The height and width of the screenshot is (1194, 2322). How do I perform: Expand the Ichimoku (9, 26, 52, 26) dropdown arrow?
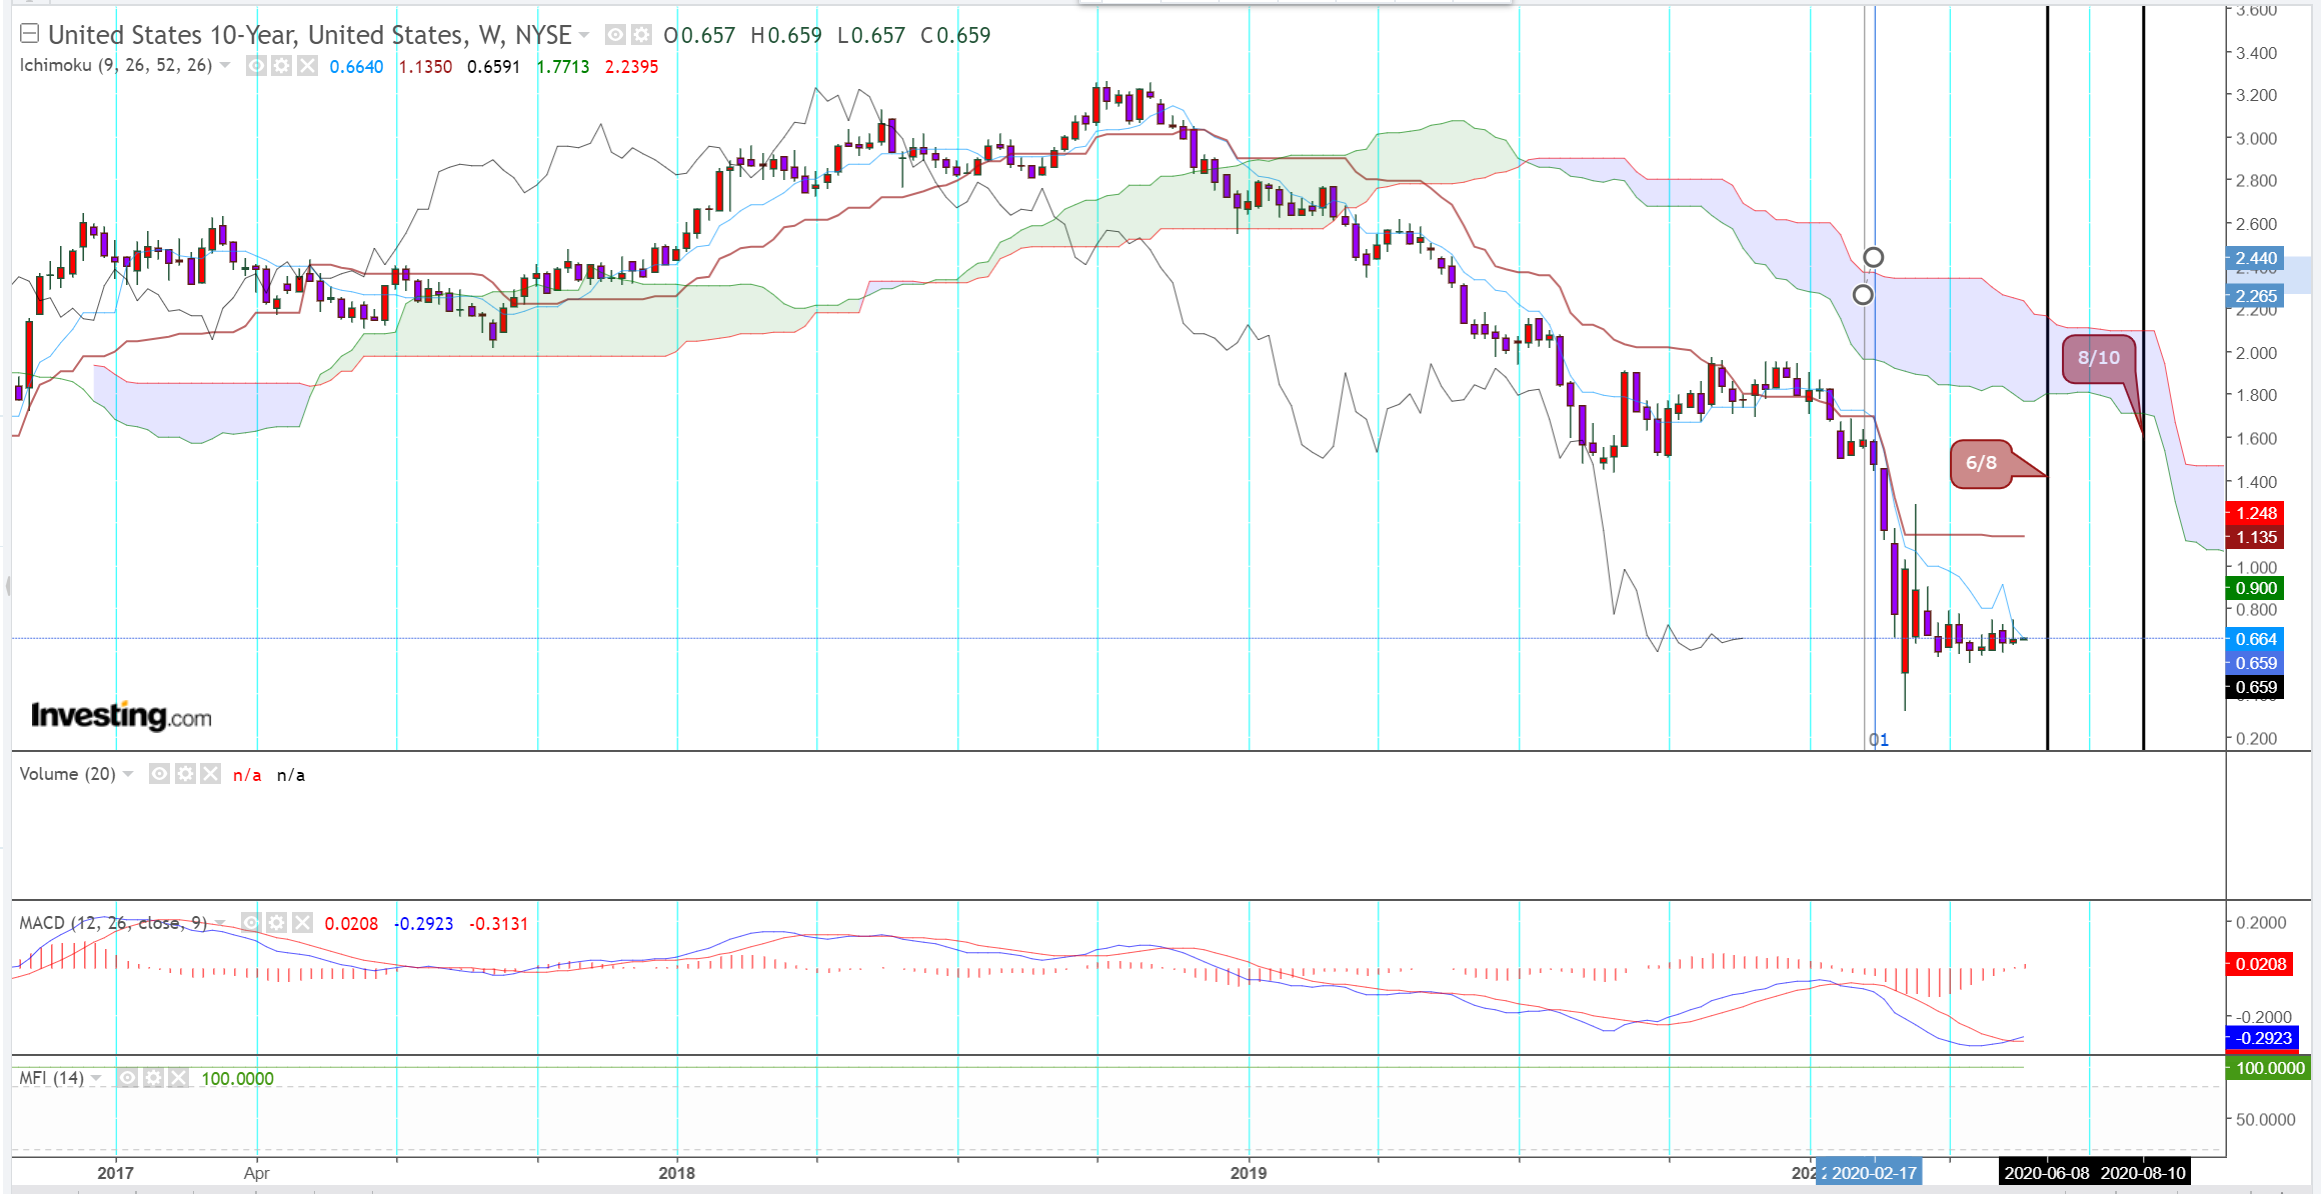tap(225, 66)
